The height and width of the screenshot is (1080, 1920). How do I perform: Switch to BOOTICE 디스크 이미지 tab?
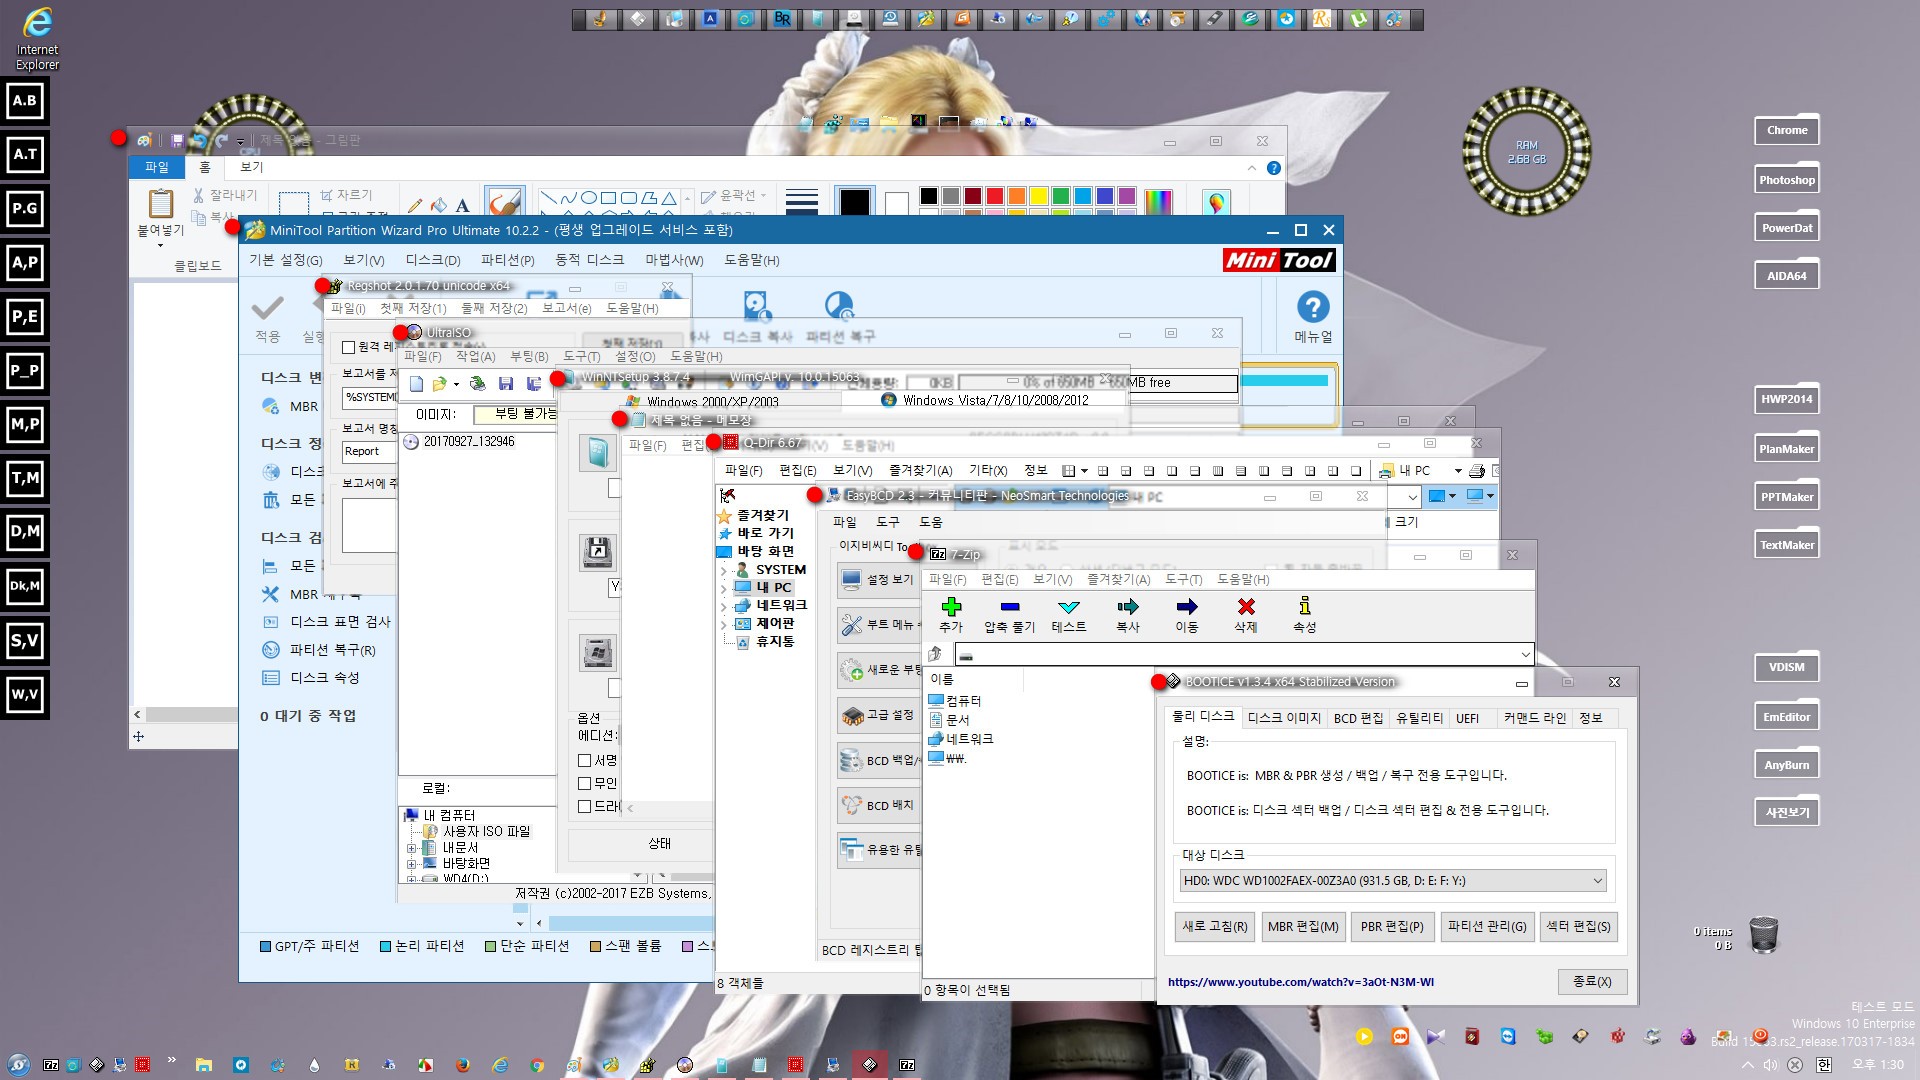click(x=1284, y=718)
